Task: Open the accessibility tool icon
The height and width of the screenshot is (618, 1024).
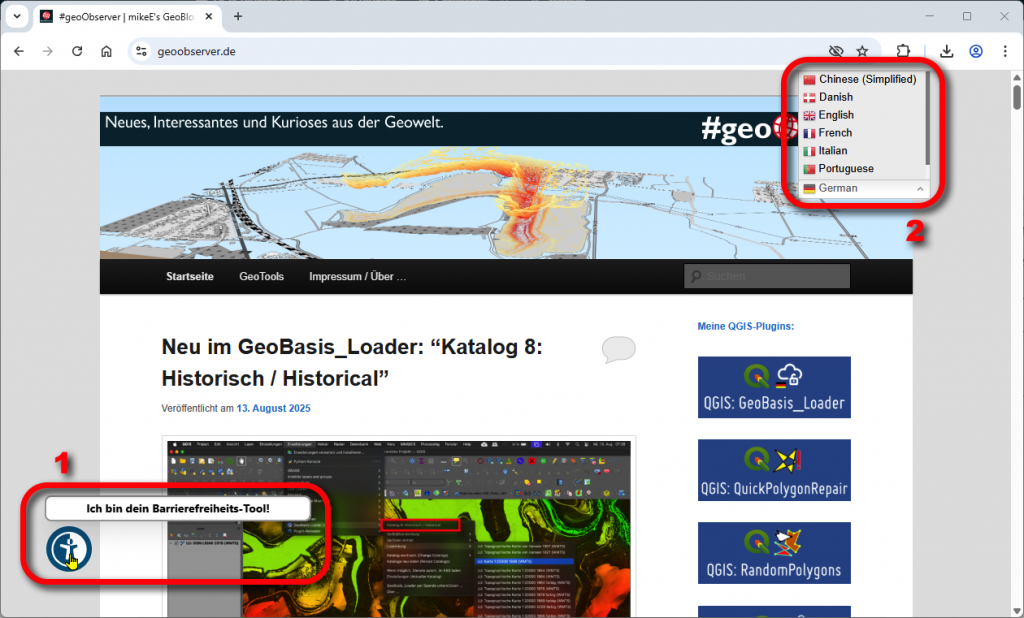Action: point(69,549)
